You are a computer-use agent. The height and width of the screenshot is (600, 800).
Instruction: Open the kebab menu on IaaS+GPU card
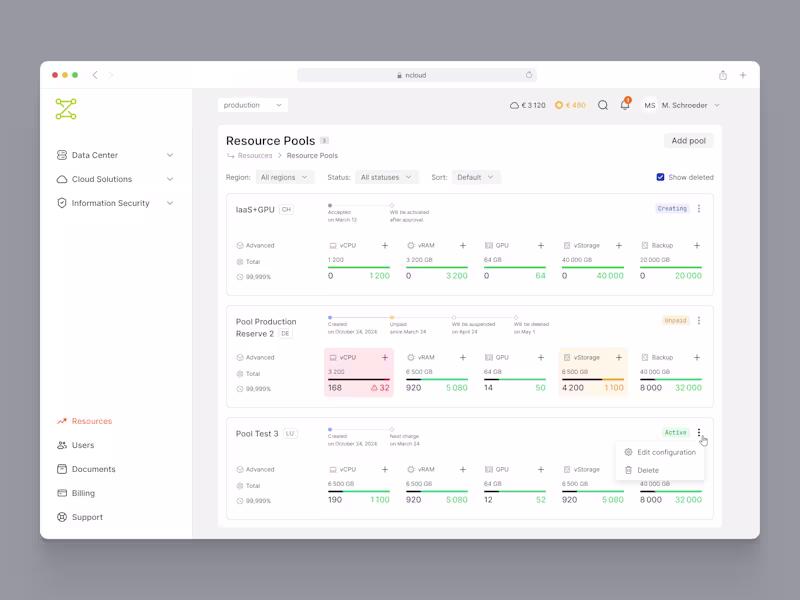click(x=700, y=208)
